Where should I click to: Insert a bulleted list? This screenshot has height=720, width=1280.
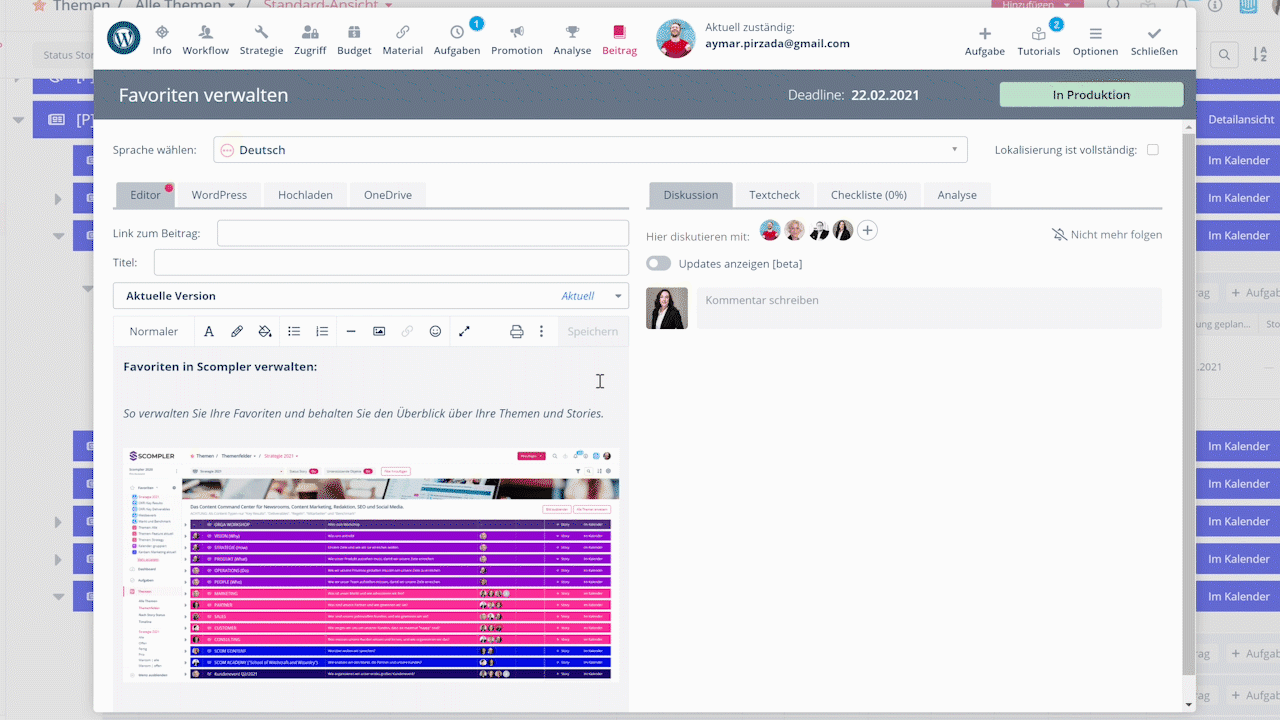[x=294, y=331]
